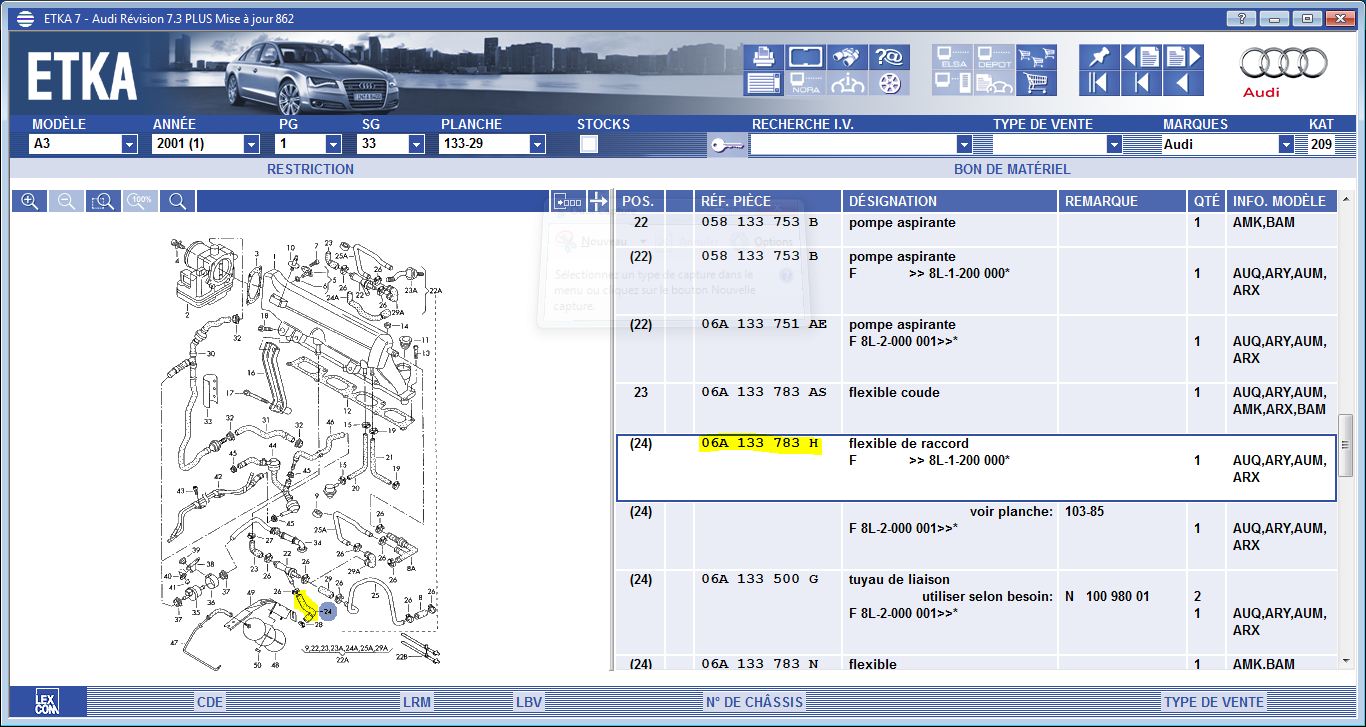Screen dimensions: 1366x727
Task: Click the zoom area selection magnifier
Action: (103, 201)
